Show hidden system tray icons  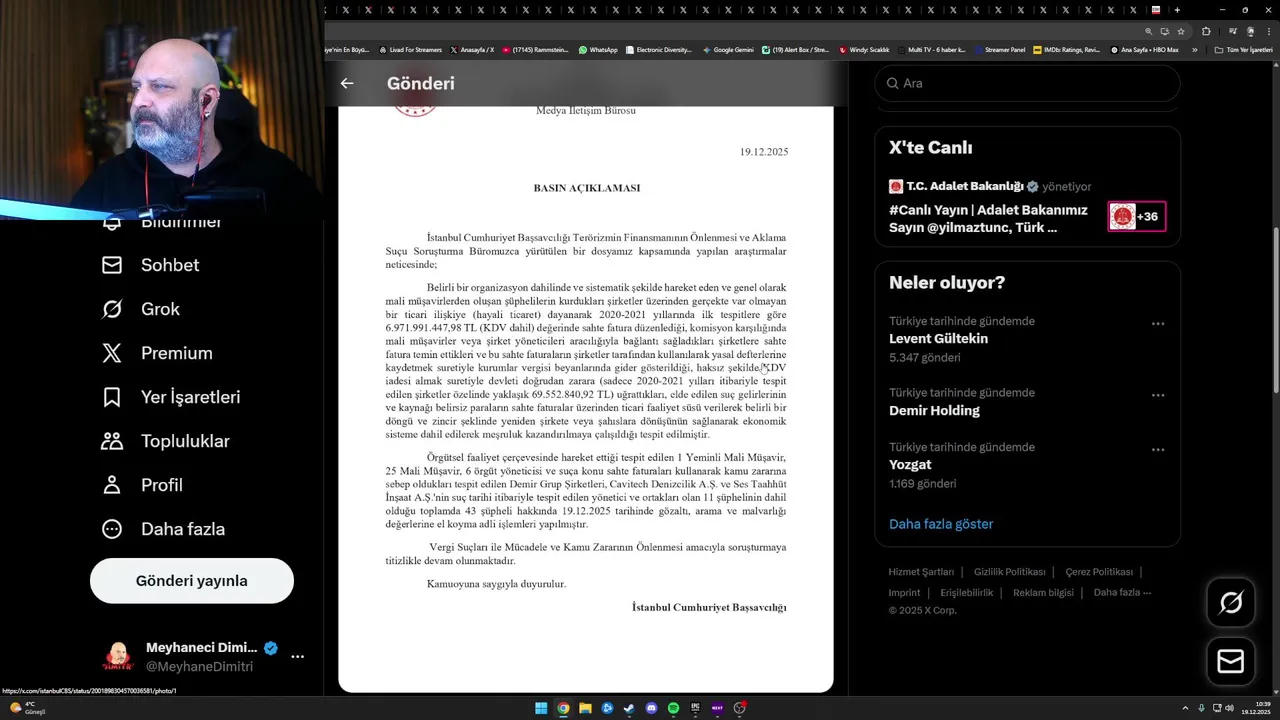[x=1186, y=708]
